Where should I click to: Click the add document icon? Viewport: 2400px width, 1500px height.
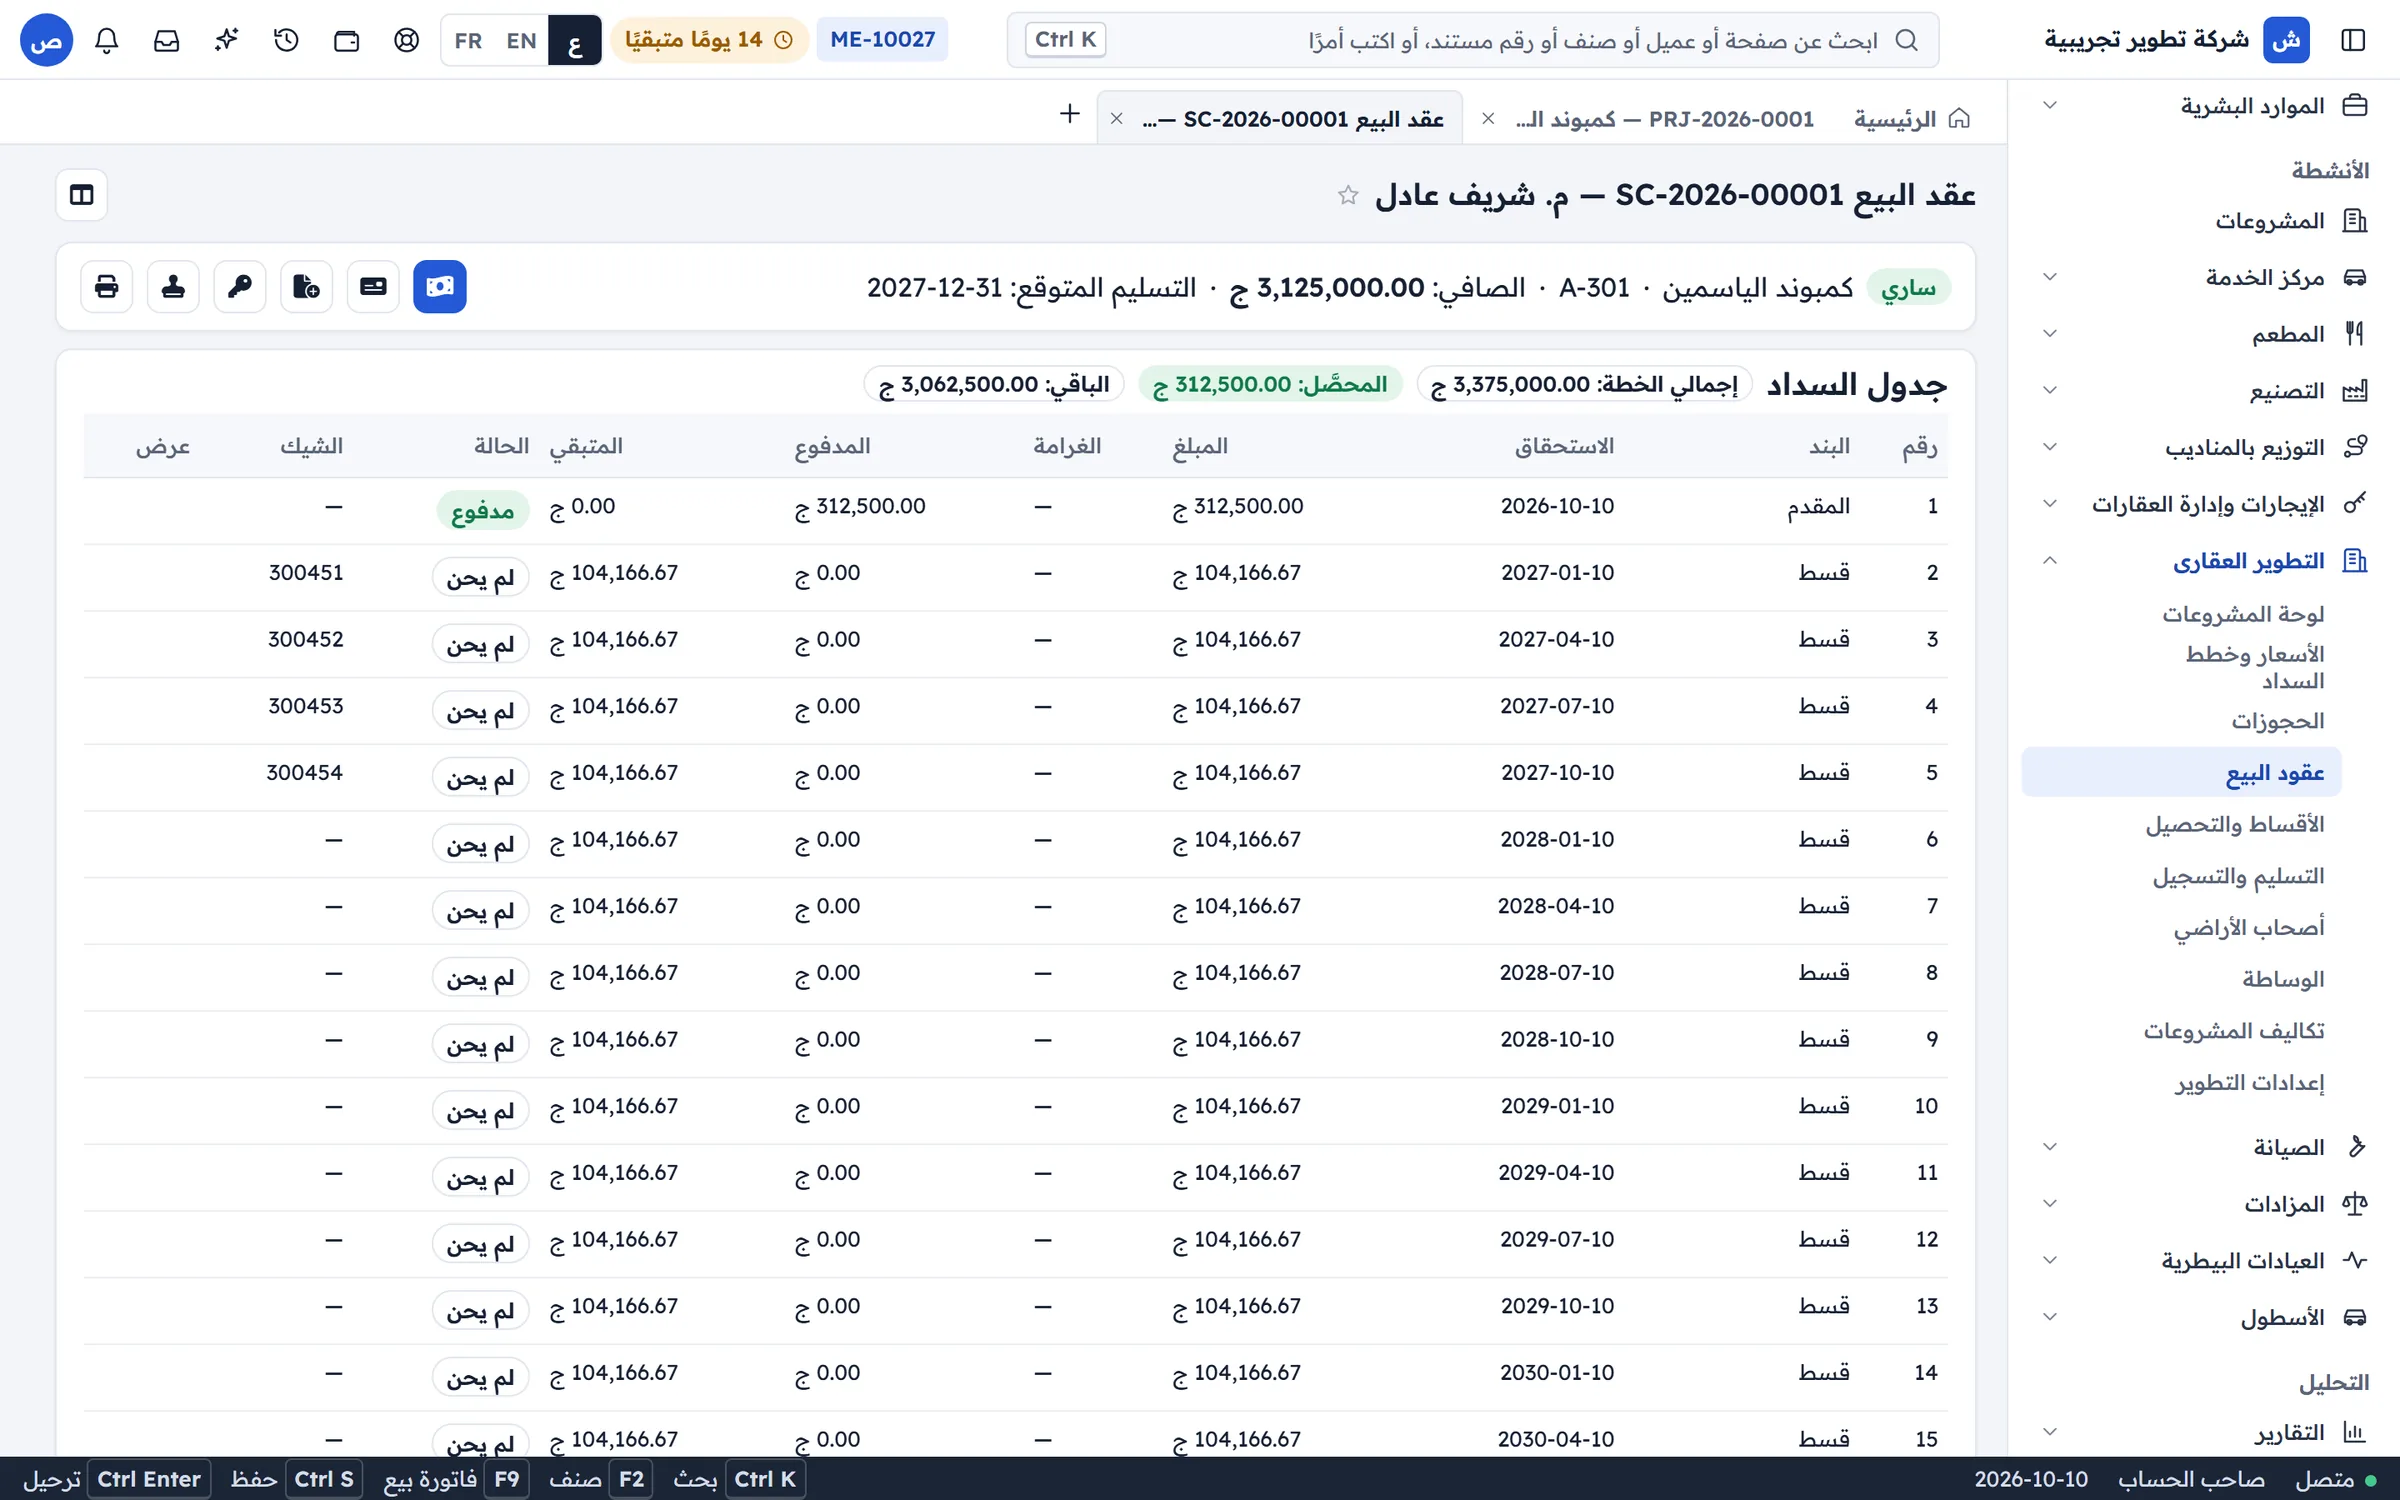pyautogui.click(x=306, y=287)
